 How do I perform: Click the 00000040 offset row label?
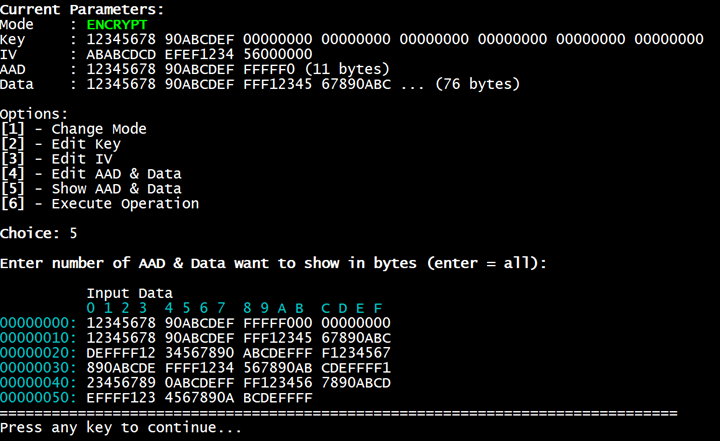tap(38, 383)
